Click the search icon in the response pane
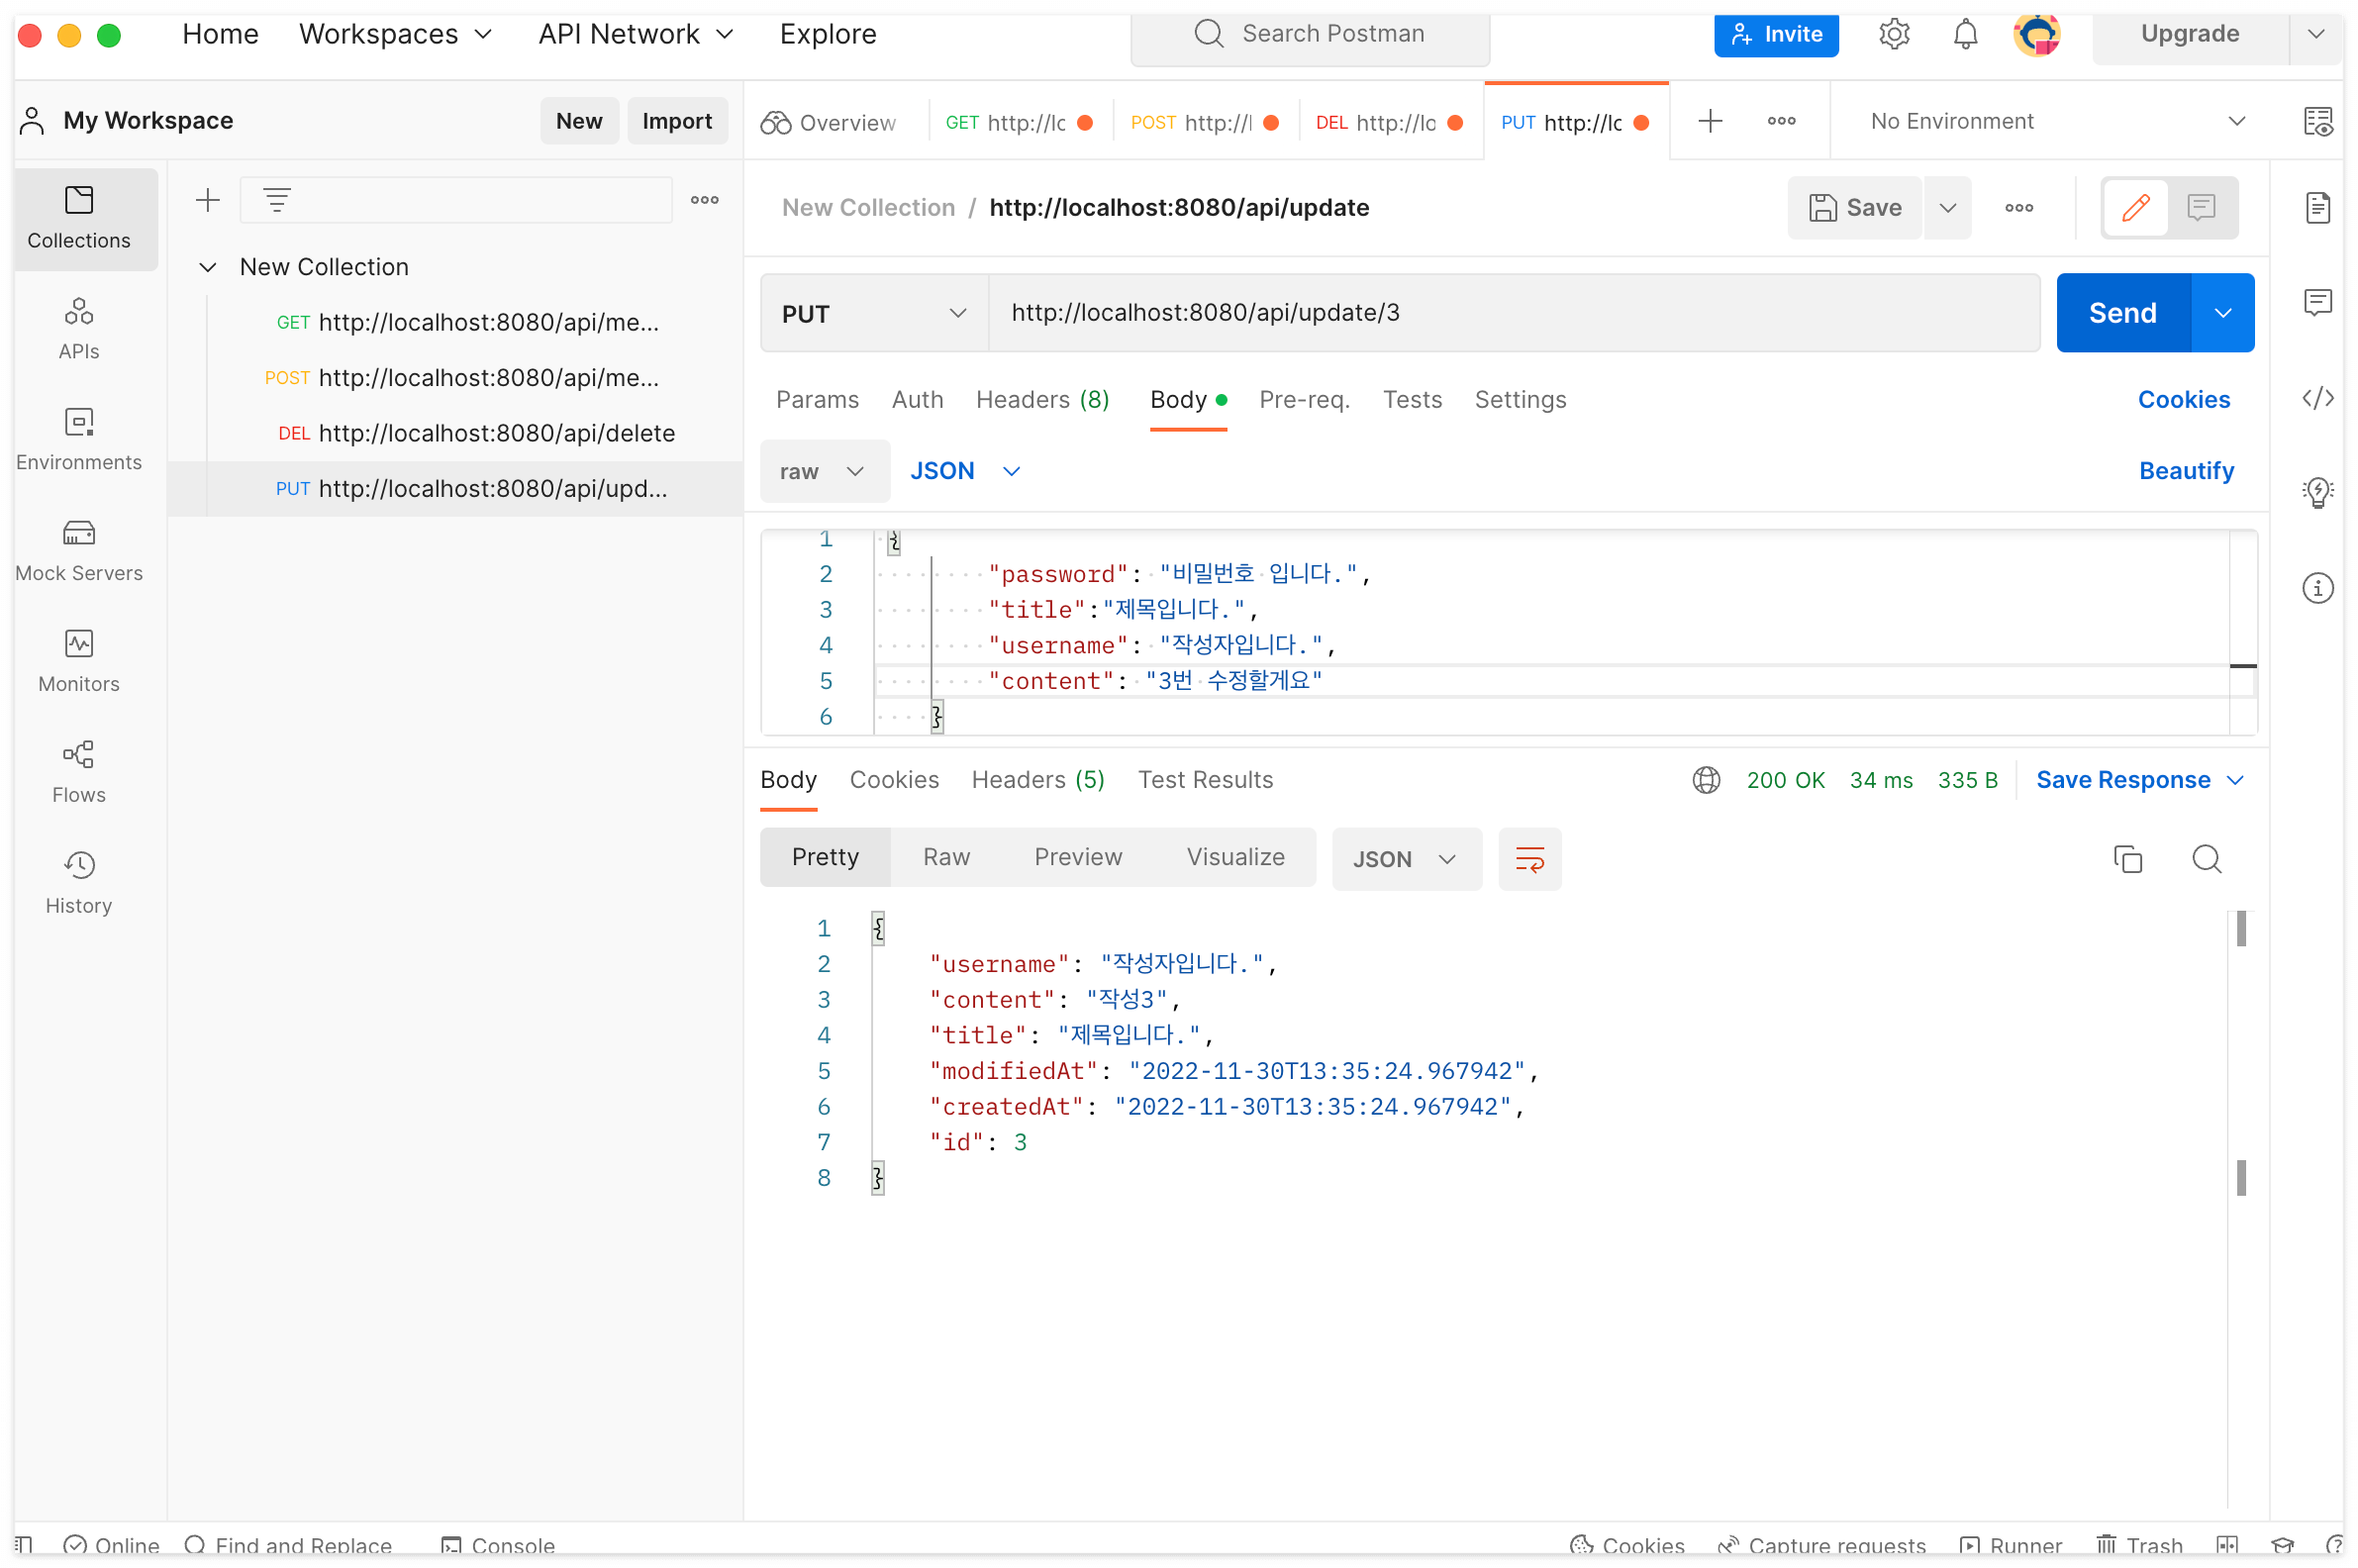The image size is (2358, 1568). (x=2205, y=859)
